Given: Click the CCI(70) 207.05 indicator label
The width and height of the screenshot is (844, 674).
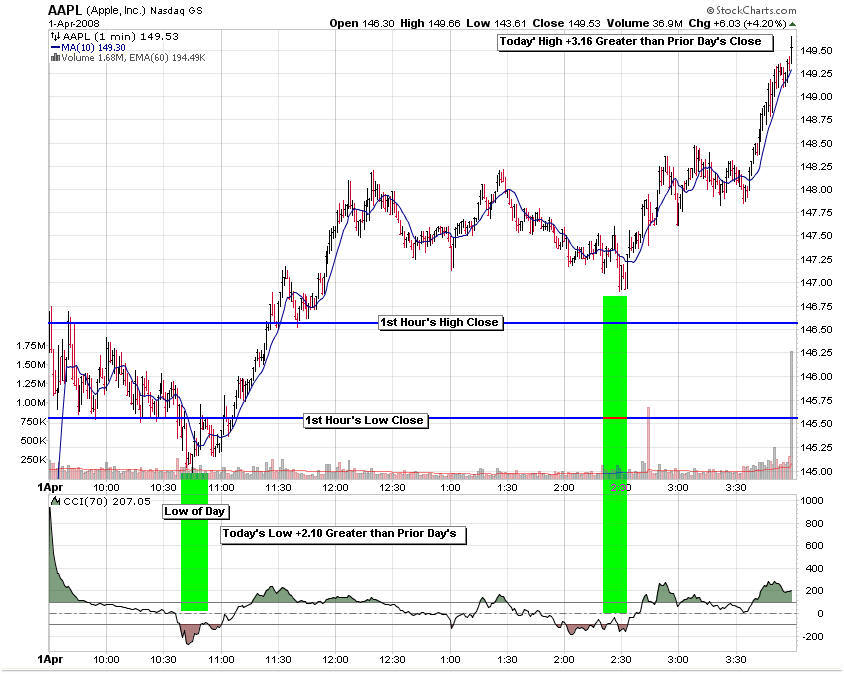Looking at the screenshot, I should [107, 501].
